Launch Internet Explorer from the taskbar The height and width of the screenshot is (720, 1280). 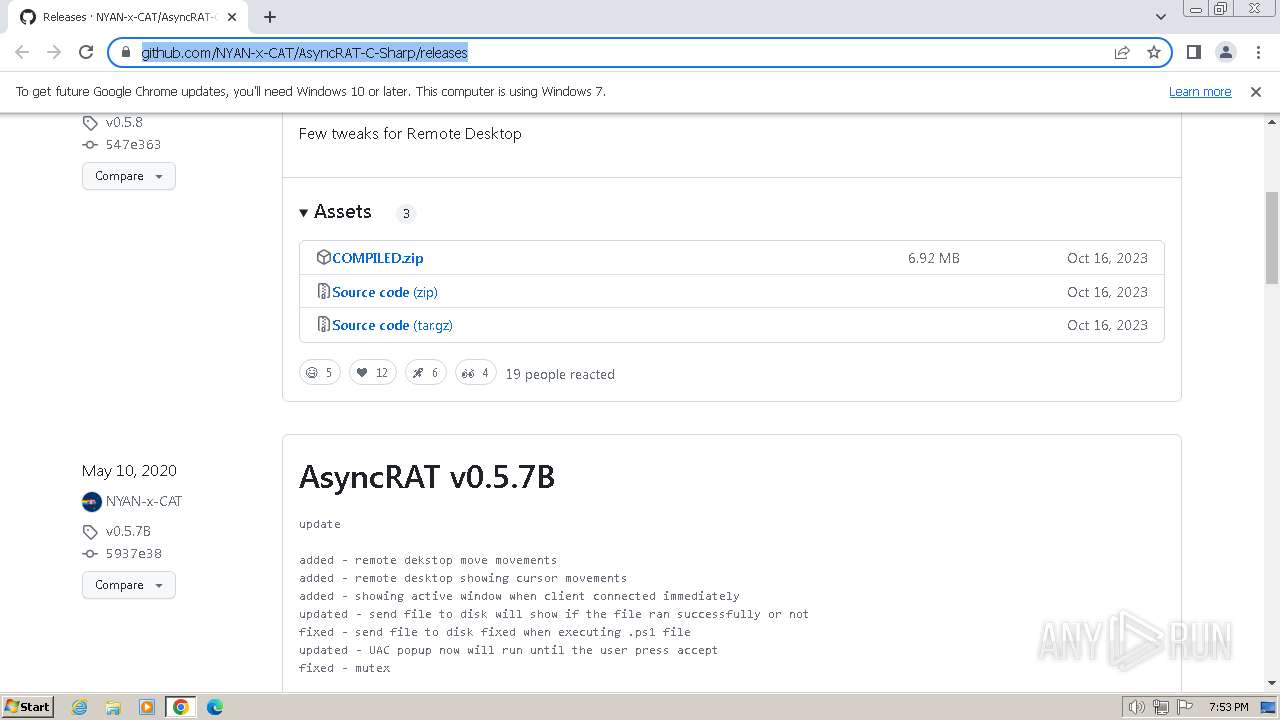click(79, 707)
